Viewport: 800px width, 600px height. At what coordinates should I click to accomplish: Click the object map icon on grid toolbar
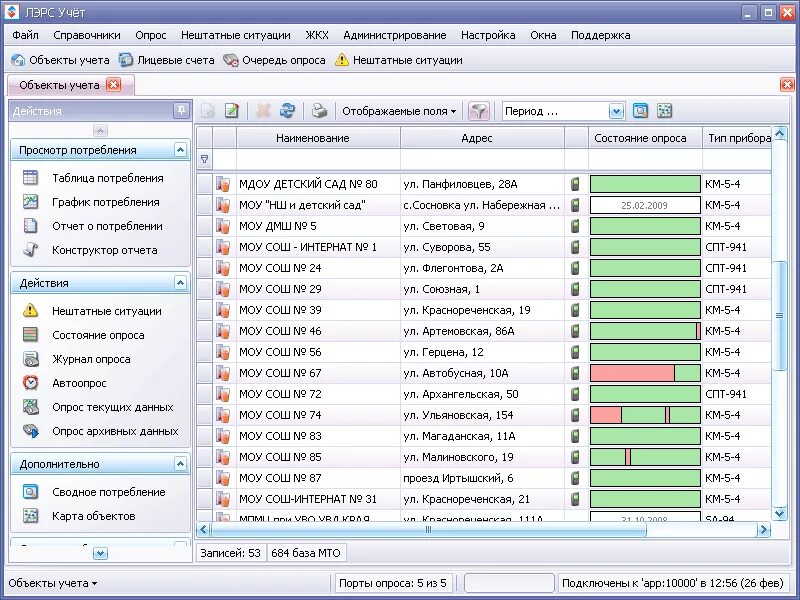(664, 111)
